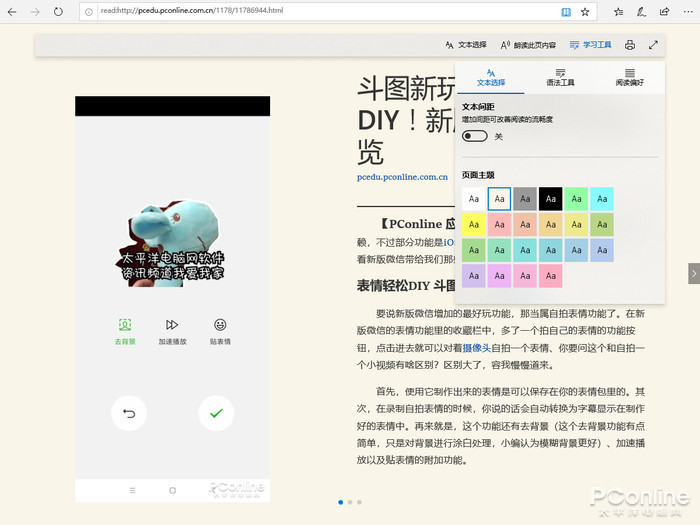700x525 pixels.
Task: Switch to the 阅读偏好 tab
Action: click(x=629, y=78)
